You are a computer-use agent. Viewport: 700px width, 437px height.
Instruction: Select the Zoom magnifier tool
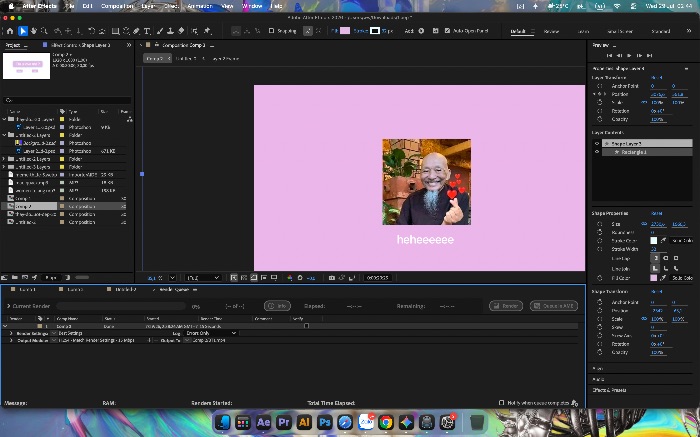point(44,31)
